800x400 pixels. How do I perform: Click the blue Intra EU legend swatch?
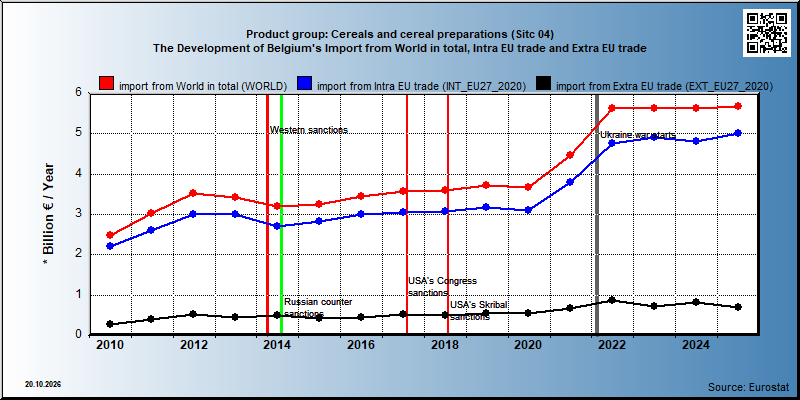coord(305,84)
